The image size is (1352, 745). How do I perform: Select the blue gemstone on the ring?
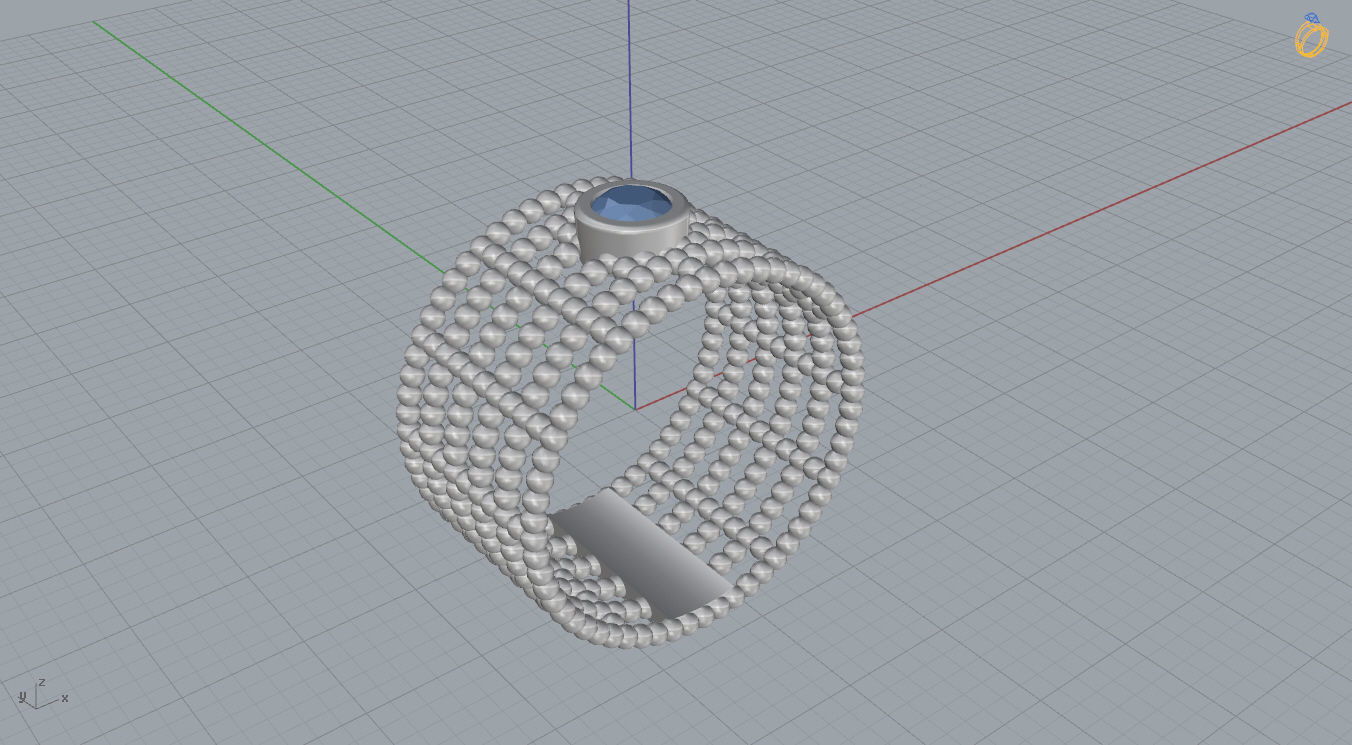point(630,203)
